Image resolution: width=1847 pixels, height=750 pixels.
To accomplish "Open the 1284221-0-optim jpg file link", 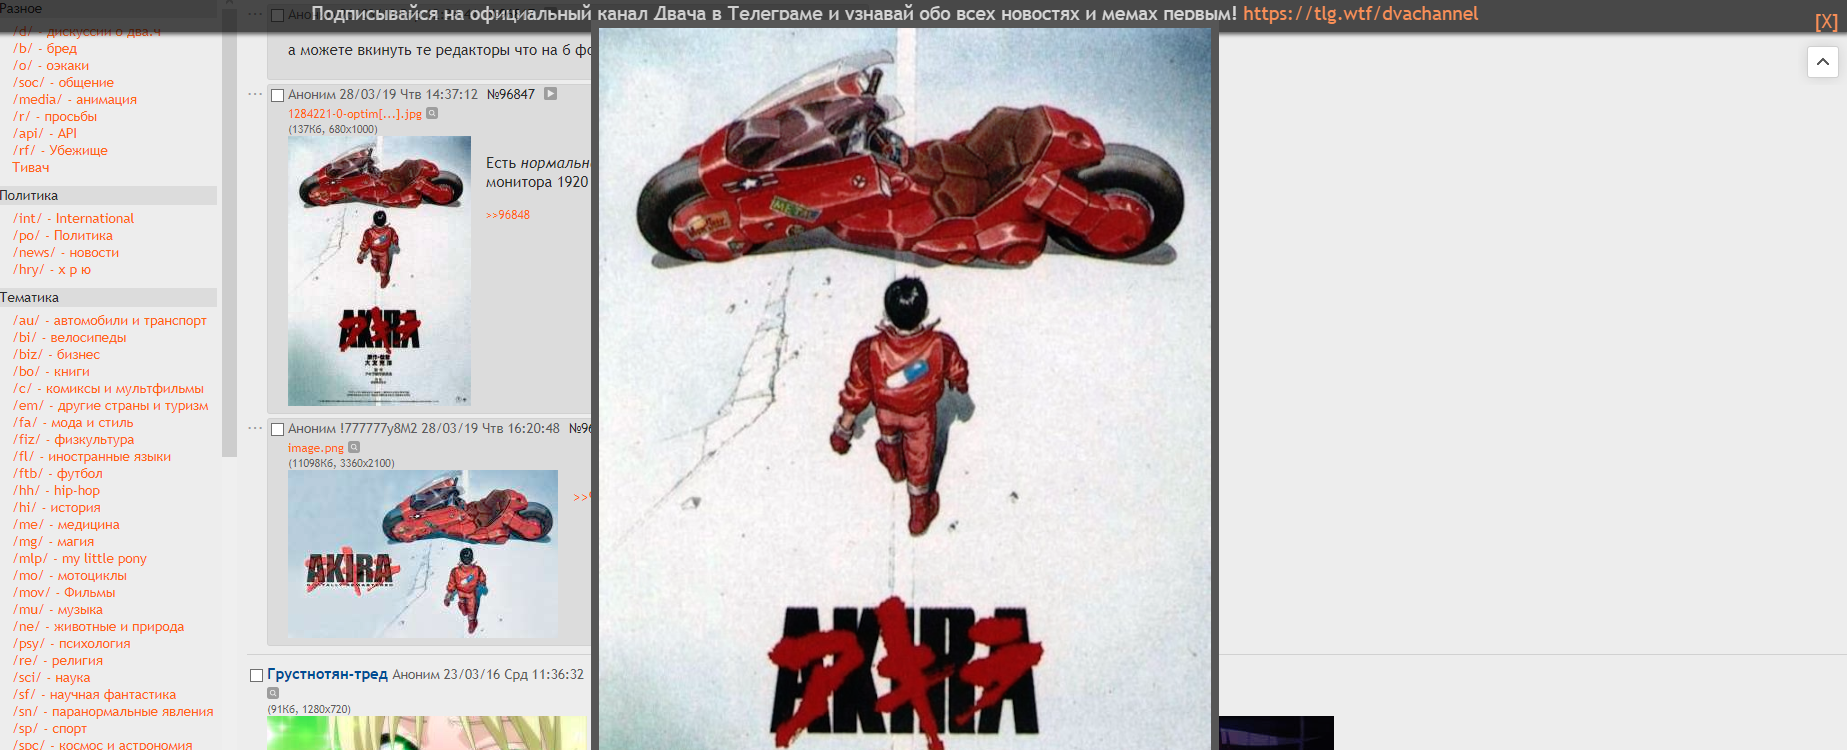I will click(x=355, y=114).
